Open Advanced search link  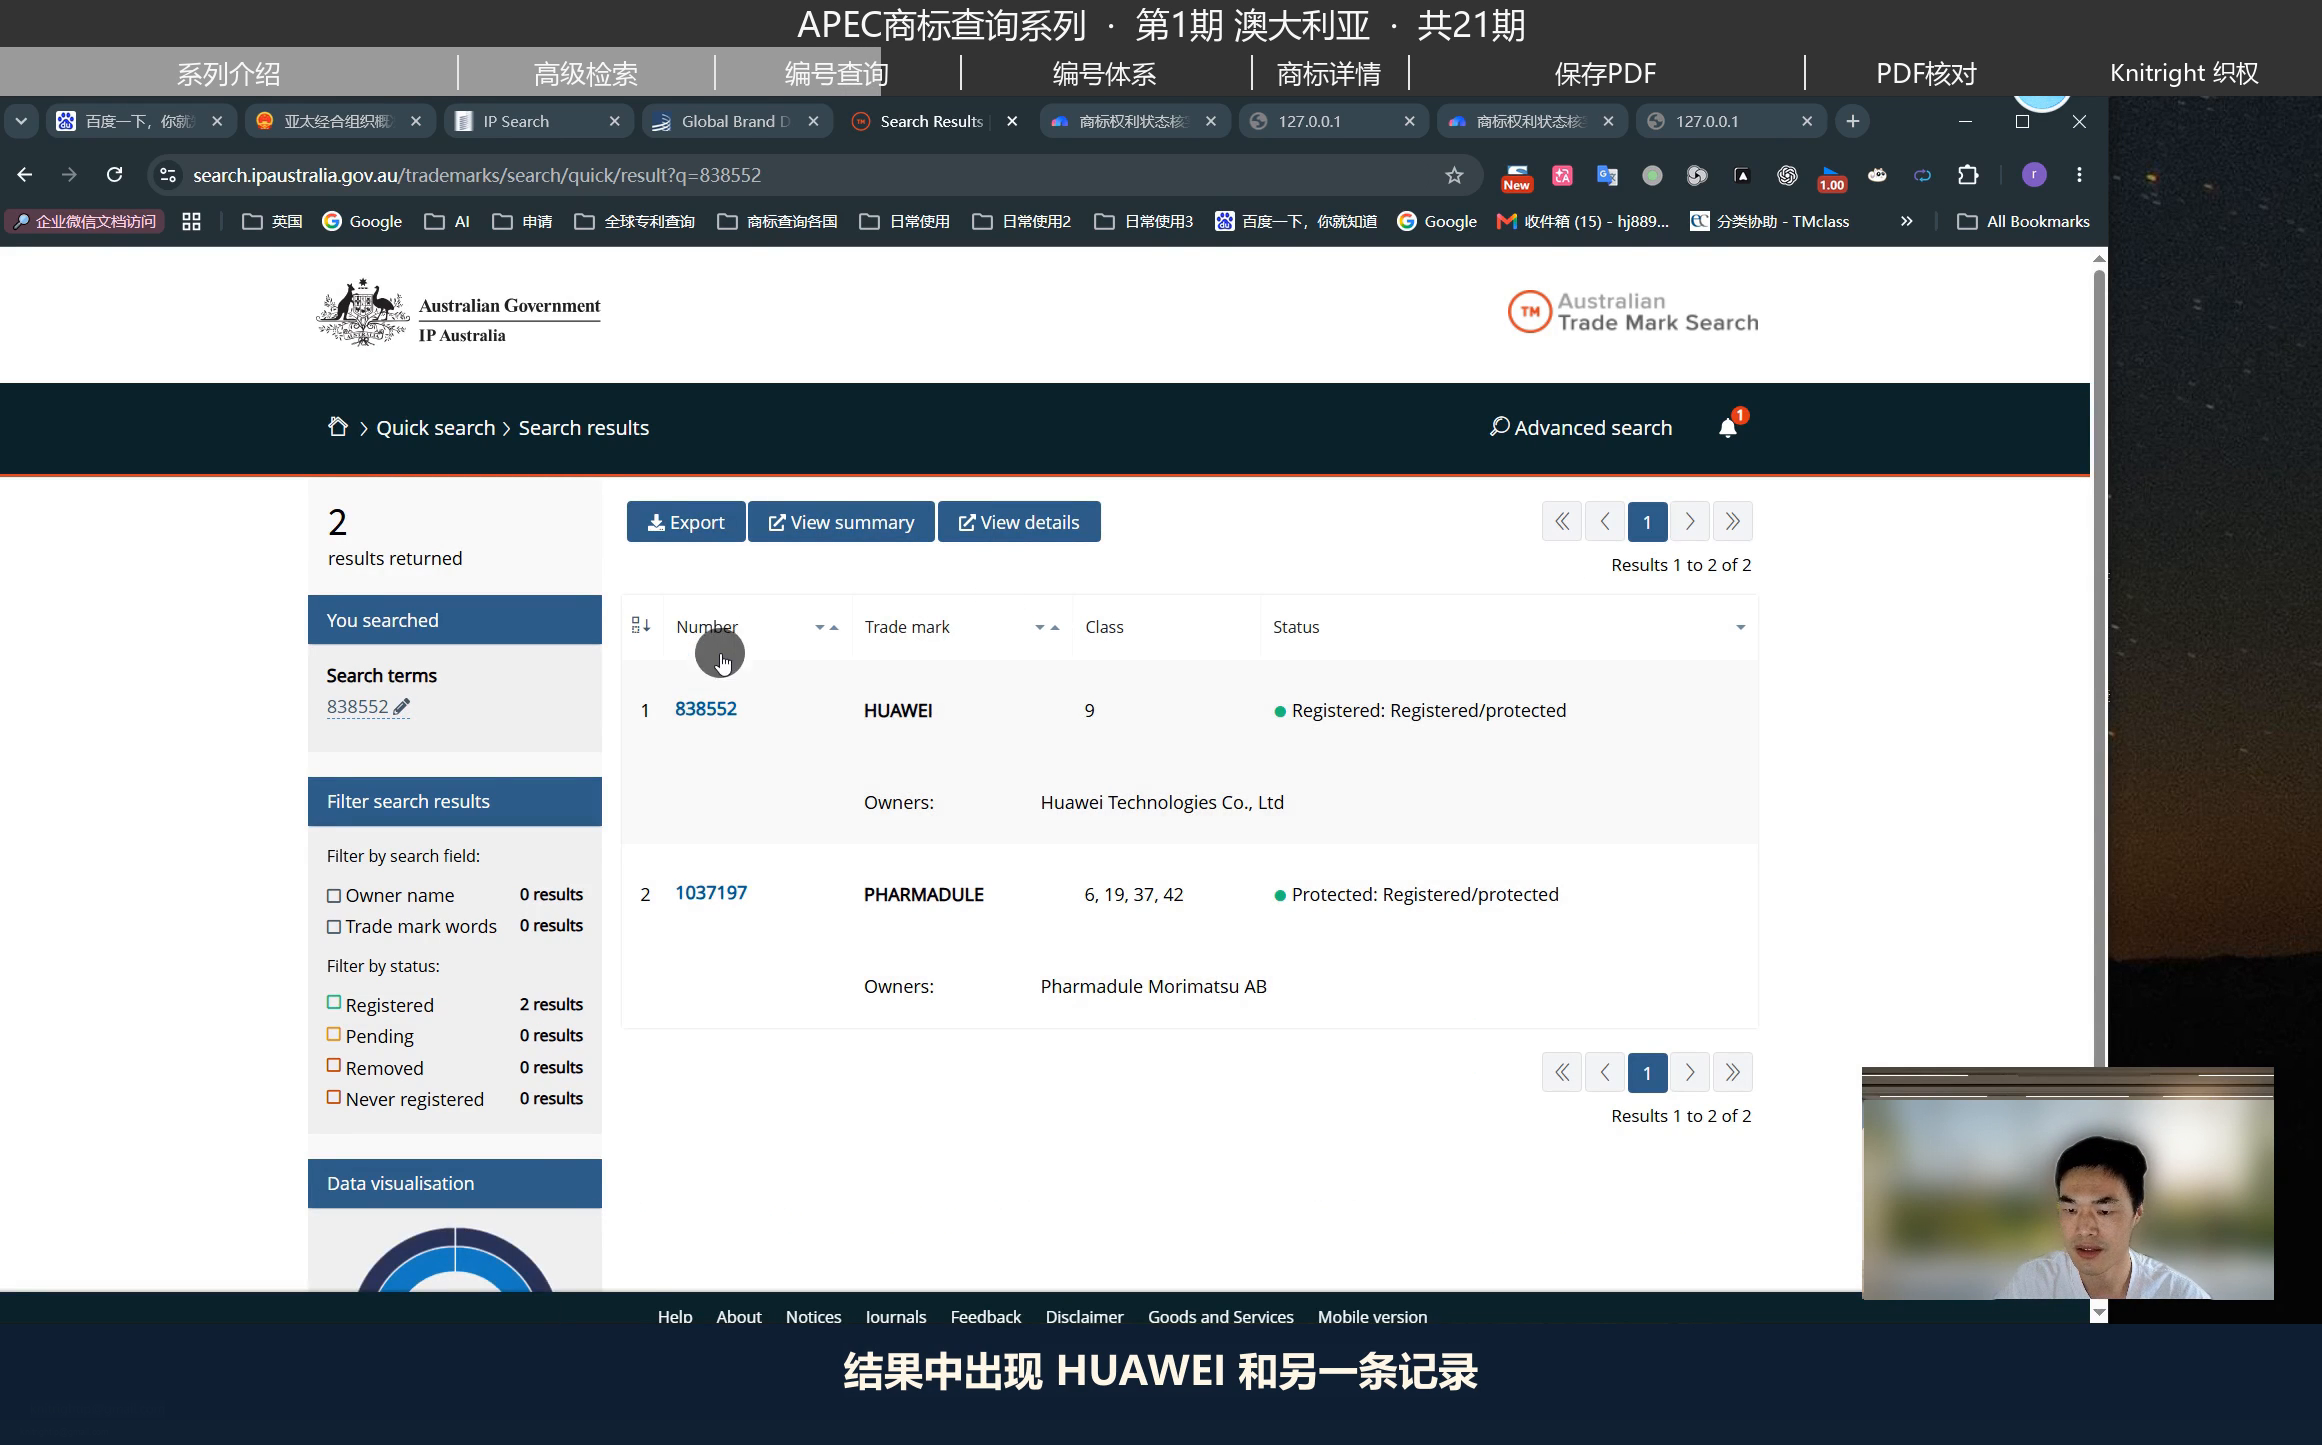point(1581,427)
